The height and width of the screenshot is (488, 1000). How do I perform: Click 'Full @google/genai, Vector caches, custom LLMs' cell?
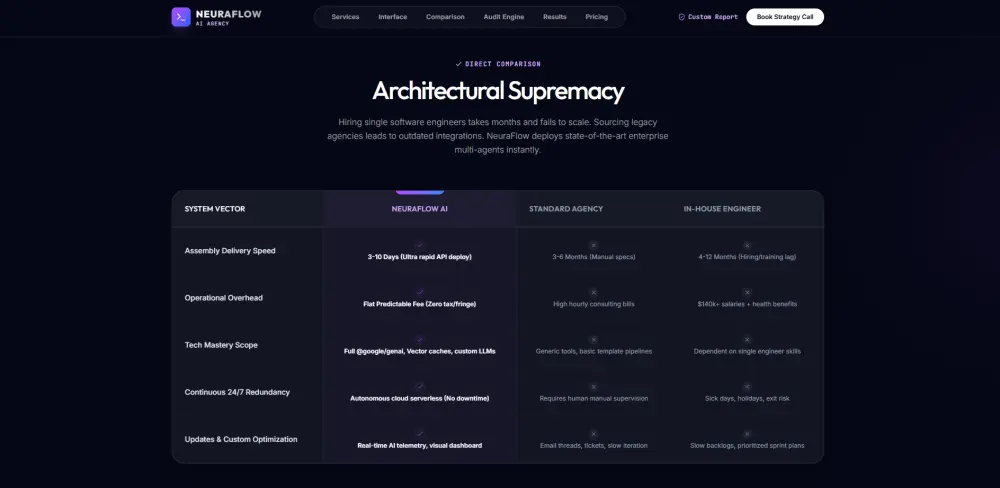click(420, 351)
